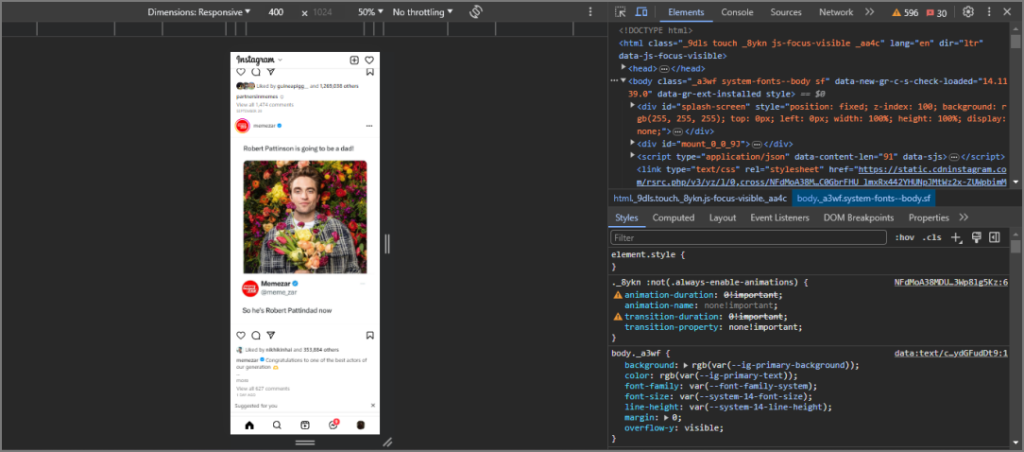Click View all 627 comments

point(263,389)
